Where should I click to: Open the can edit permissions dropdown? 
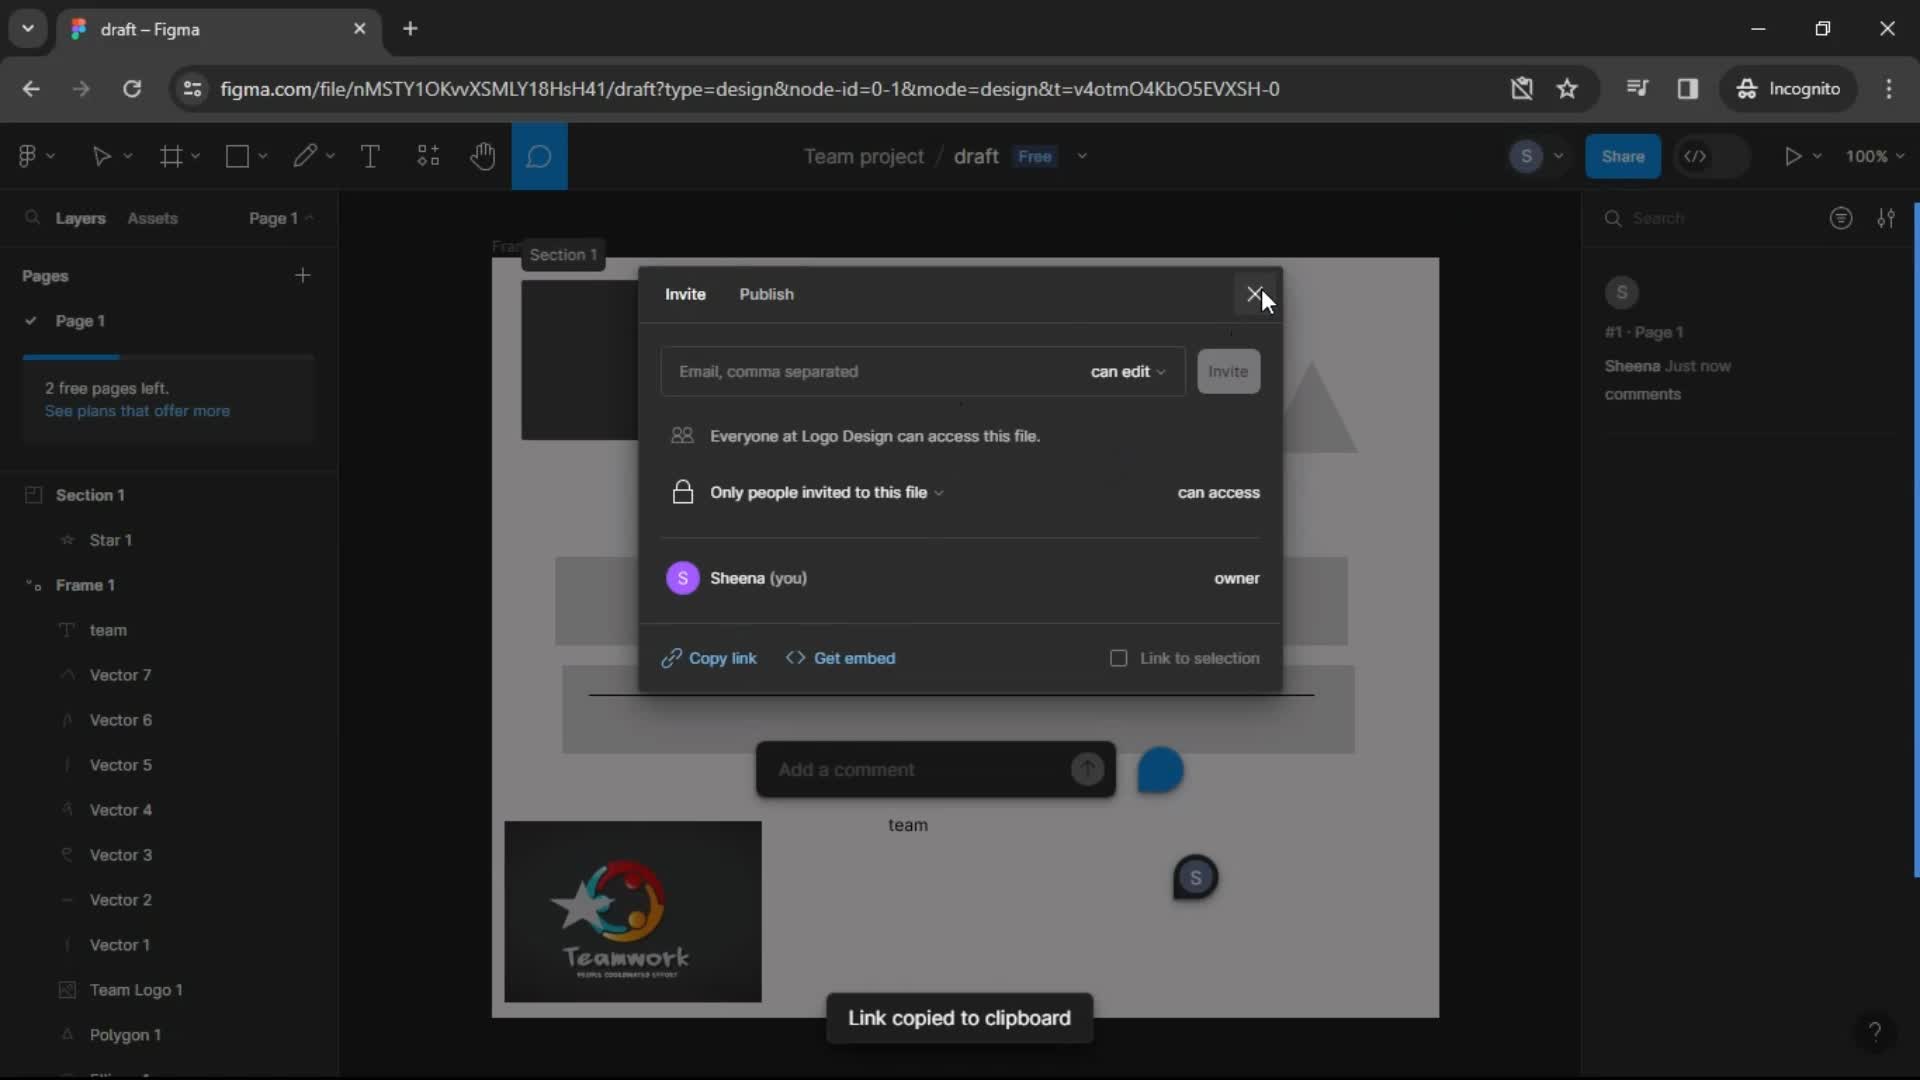(1127, 371)
